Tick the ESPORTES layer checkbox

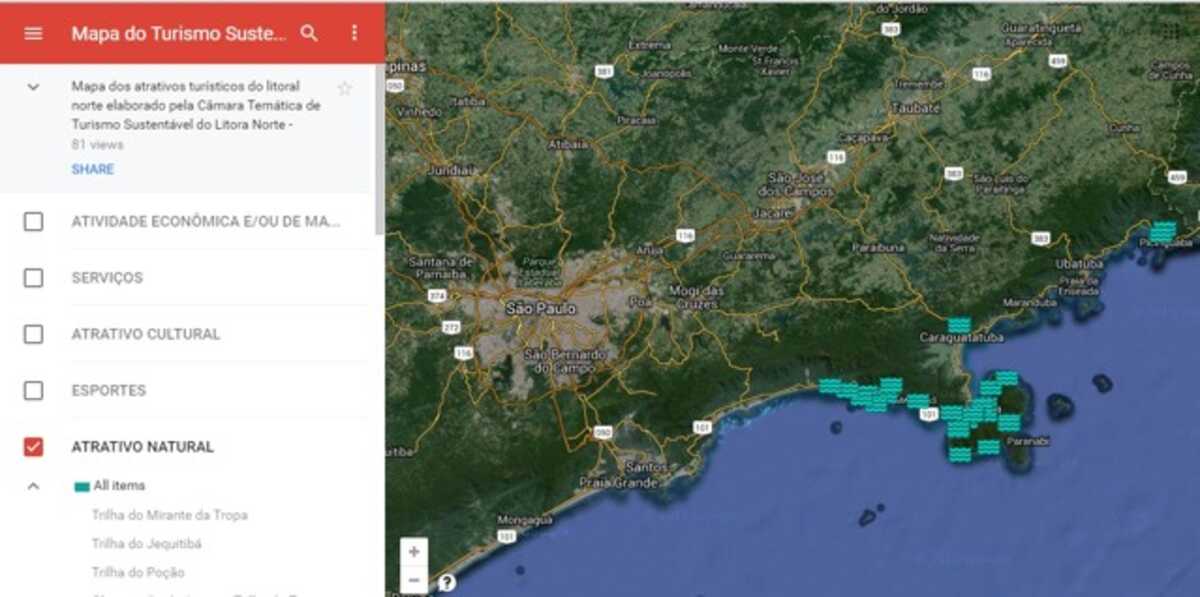33,390
